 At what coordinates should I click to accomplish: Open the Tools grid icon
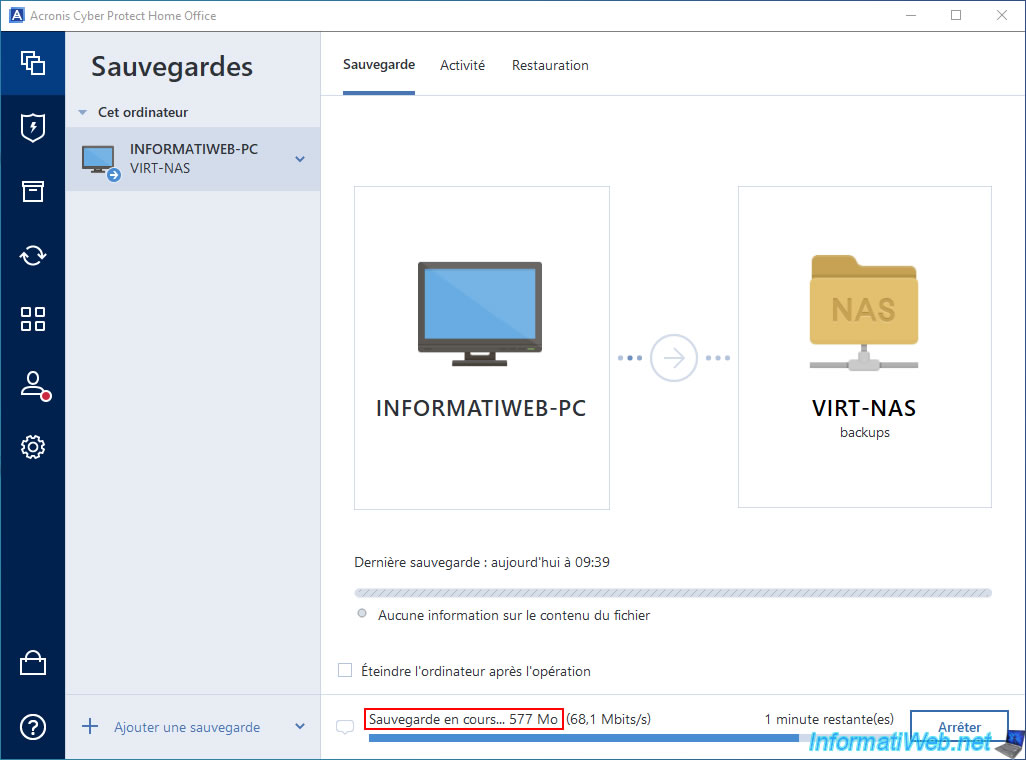33,319
